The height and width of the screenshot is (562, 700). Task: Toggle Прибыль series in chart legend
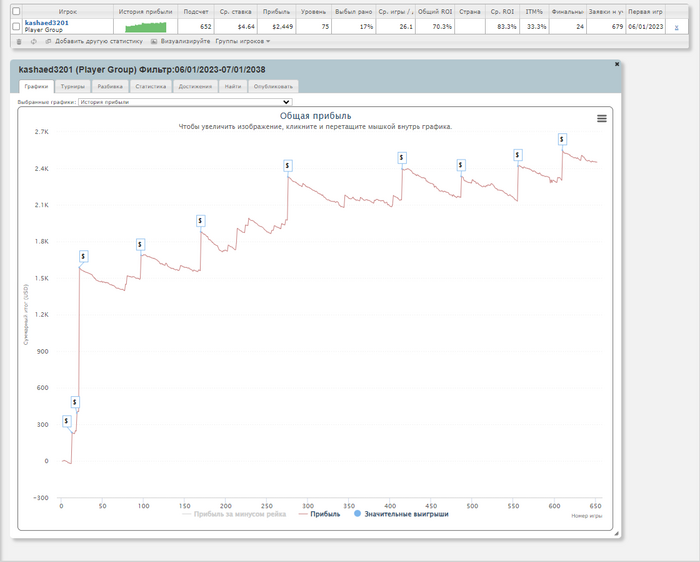tap(320, 514)
